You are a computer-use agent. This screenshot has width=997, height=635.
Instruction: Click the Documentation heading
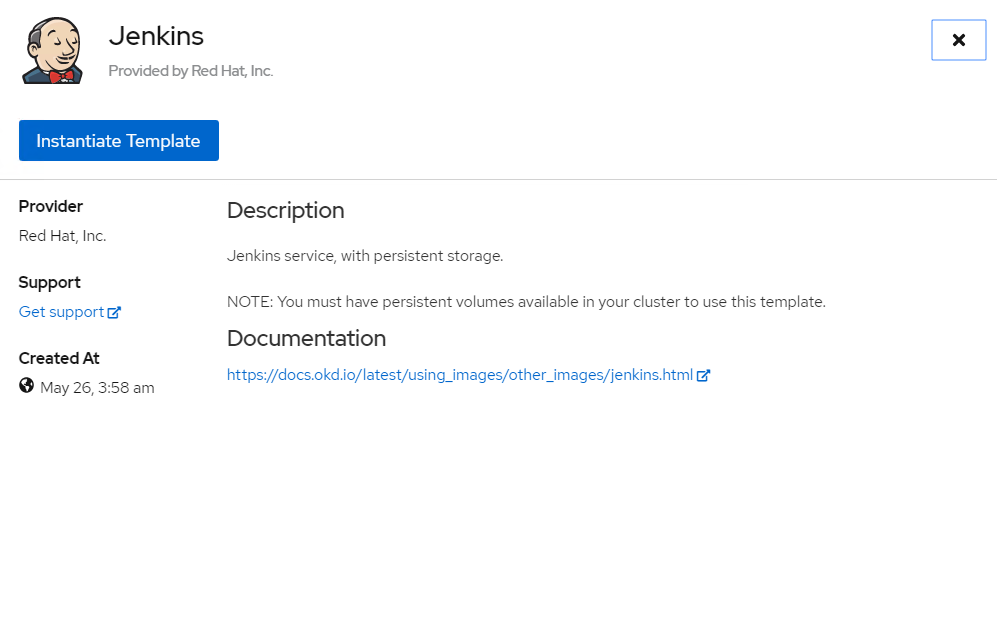pyautogui.click(x=306, y=338)
